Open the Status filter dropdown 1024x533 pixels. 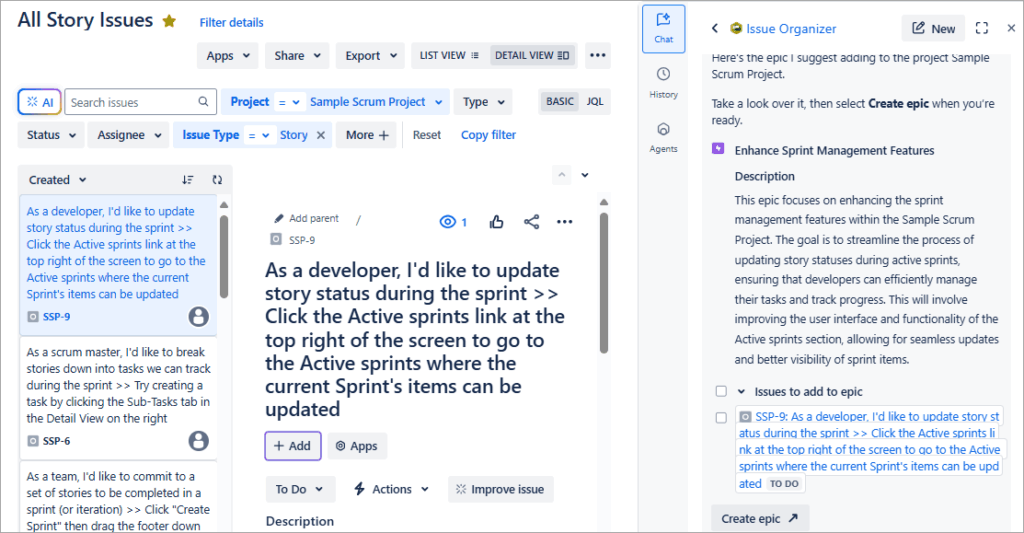click(51, 135)
